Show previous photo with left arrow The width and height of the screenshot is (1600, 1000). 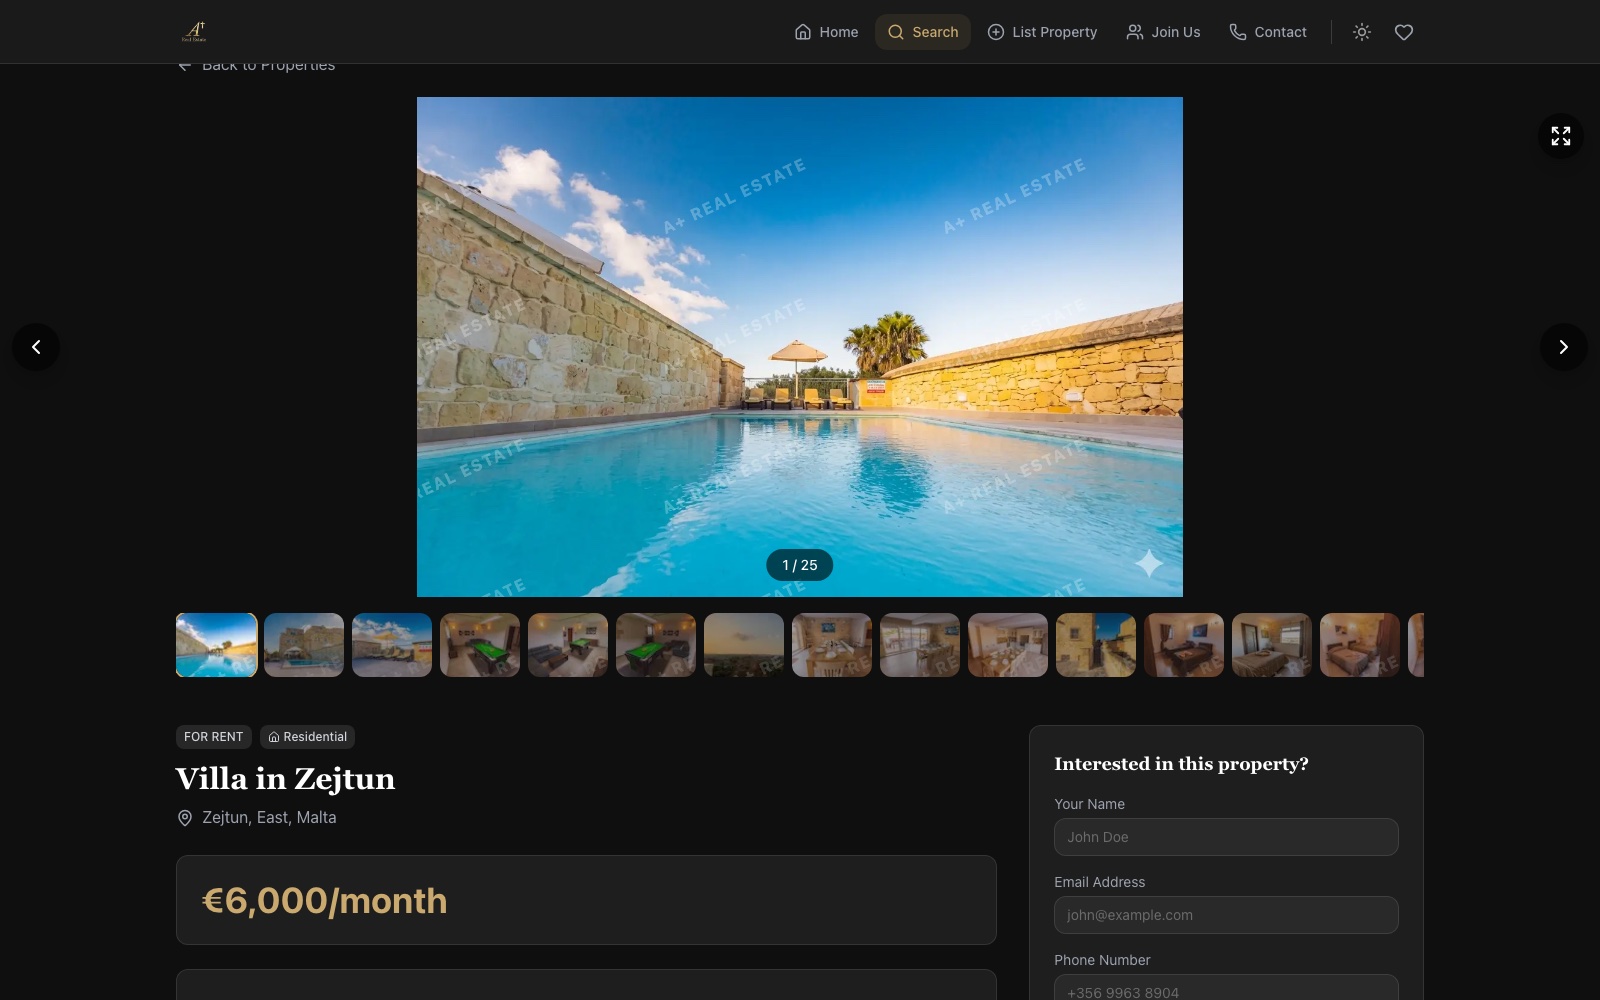(36, 347)
